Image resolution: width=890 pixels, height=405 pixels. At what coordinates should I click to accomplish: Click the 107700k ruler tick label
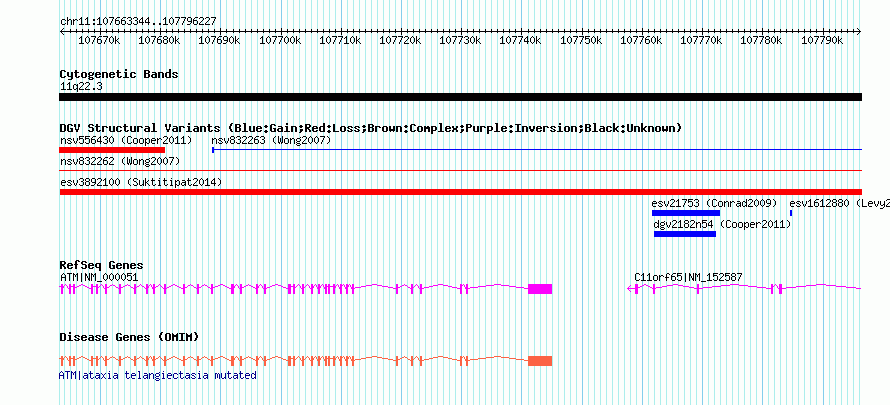click(x=280, y=40)
